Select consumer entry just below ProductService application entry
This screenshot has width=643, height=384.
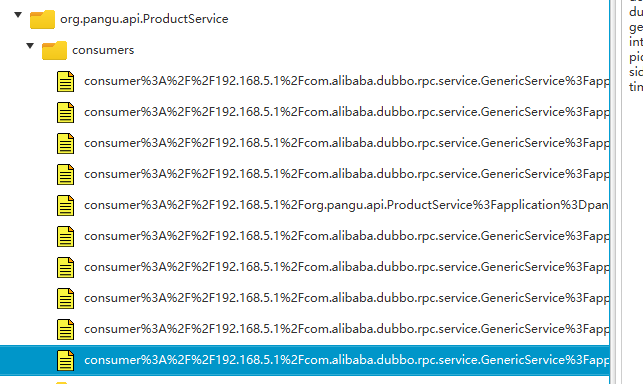(347, 236)
